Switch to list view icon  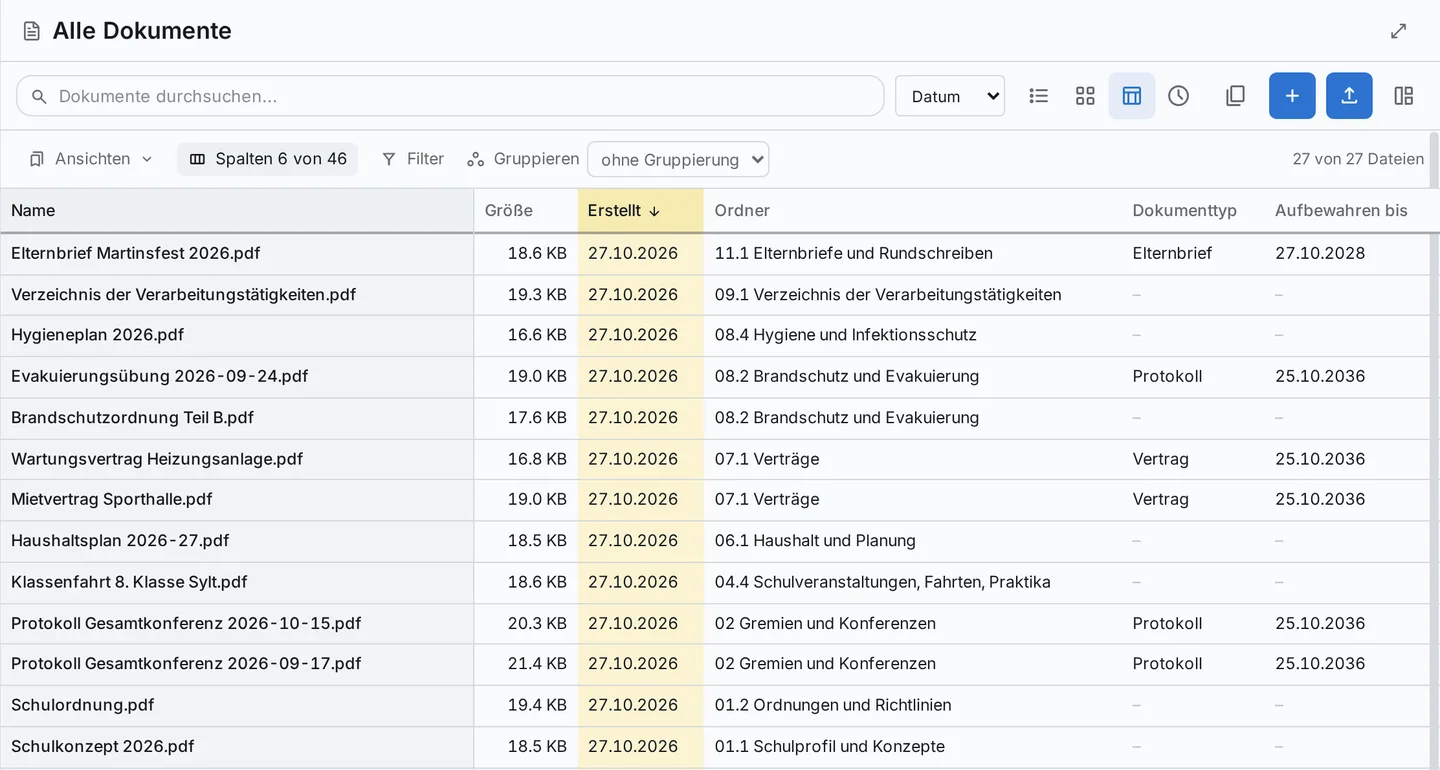coord(1039,96)
